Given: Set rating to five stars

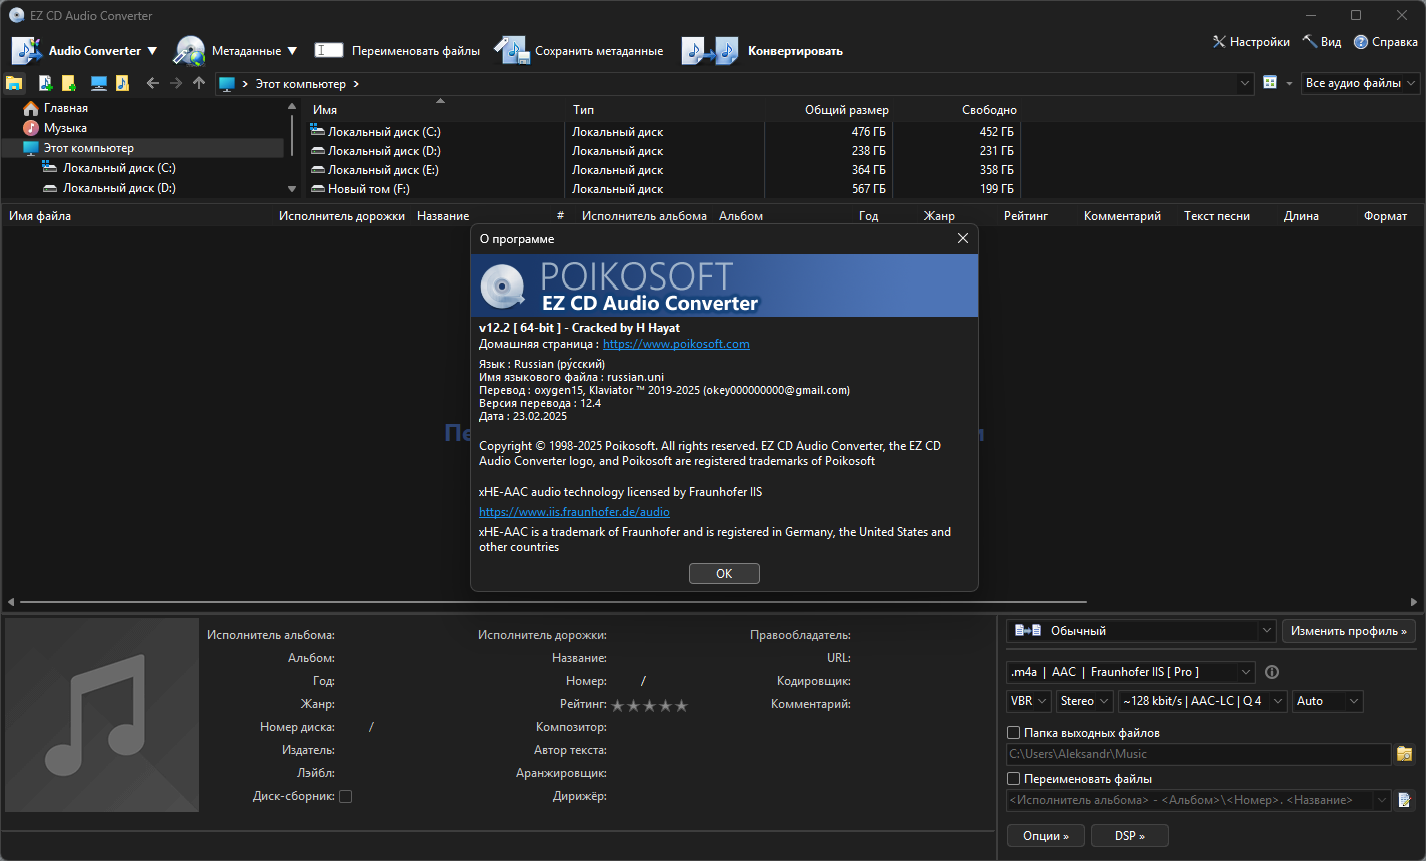Looking at the screenshot, I should [681, 705].
